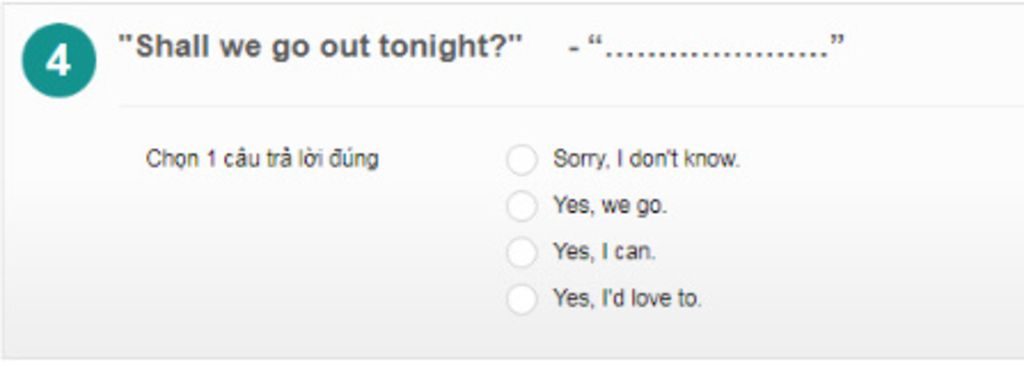The height and width of the screenshot is (387, 1024).
Task: Tick the third answer choice circle
Action: pyautogui.click(x=522, y=253)
